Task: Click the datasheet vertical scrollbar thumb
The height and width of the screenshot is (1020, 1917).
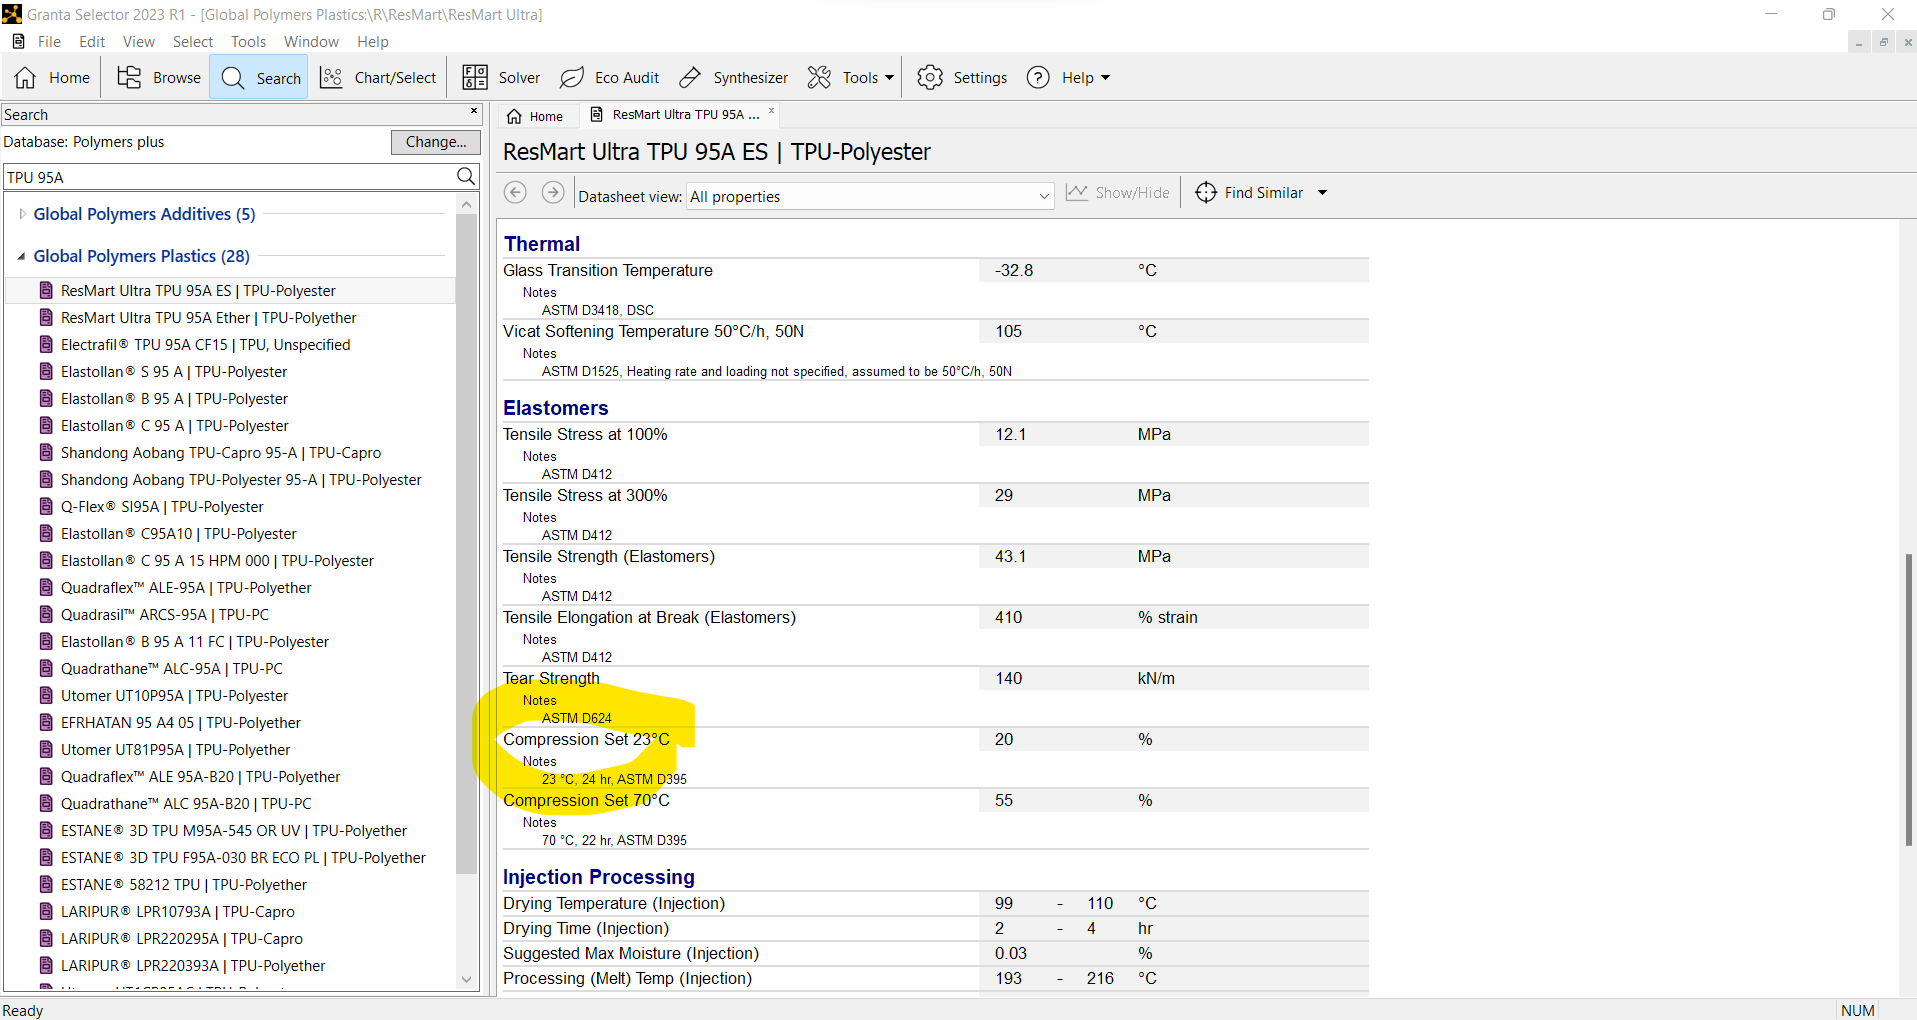Action: pos(1908,700)
